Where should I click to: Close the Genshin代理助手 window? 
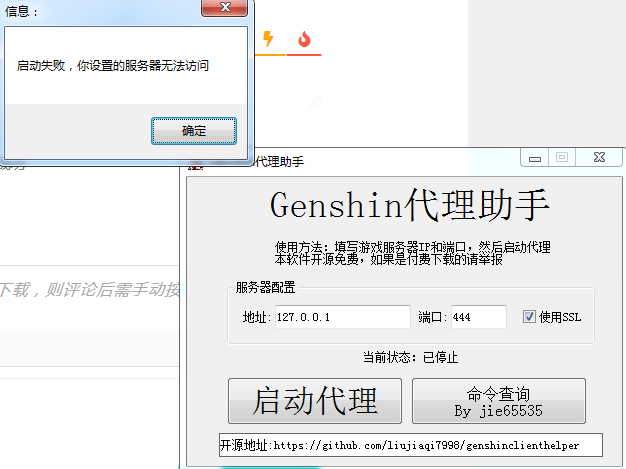click(x=598, y=157)
